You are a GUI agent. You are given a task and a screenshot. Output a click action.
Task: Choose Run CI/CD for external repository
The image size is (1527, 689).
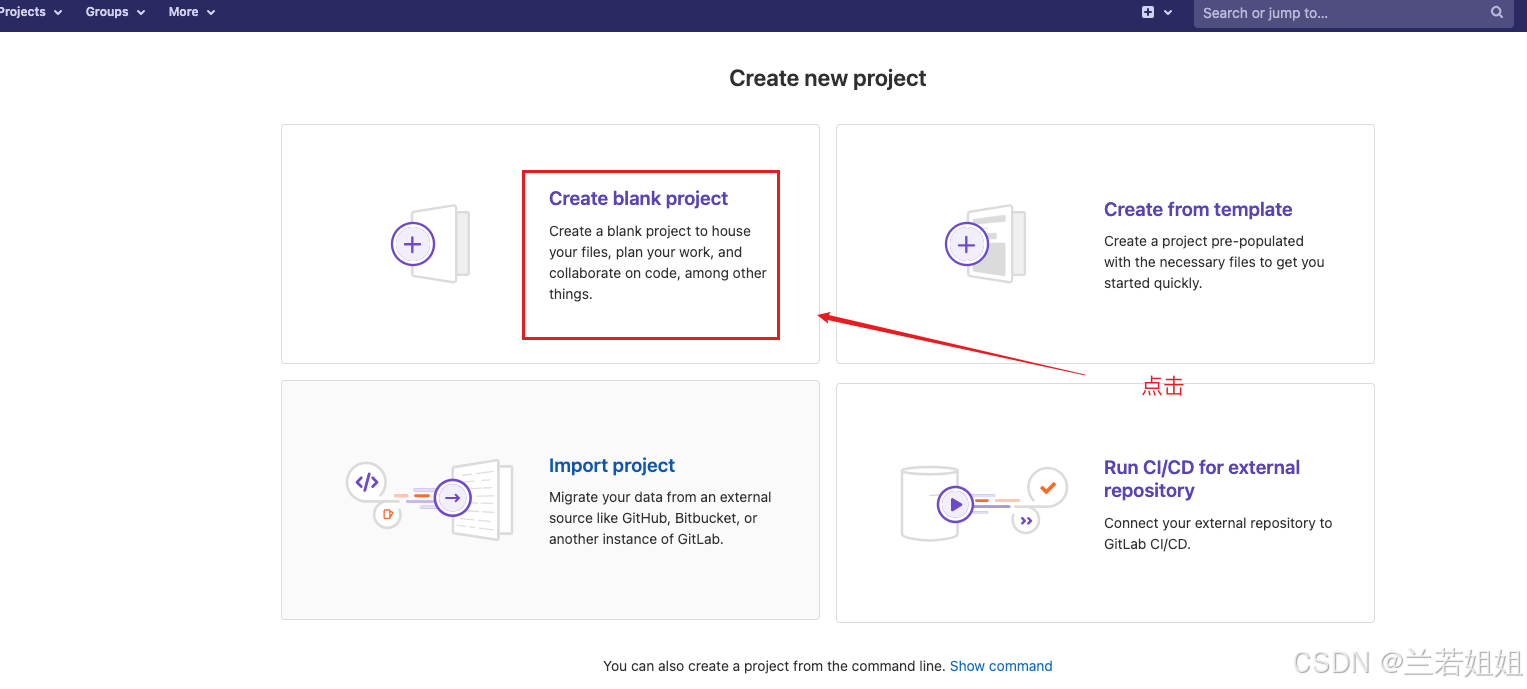point(1202,479)
